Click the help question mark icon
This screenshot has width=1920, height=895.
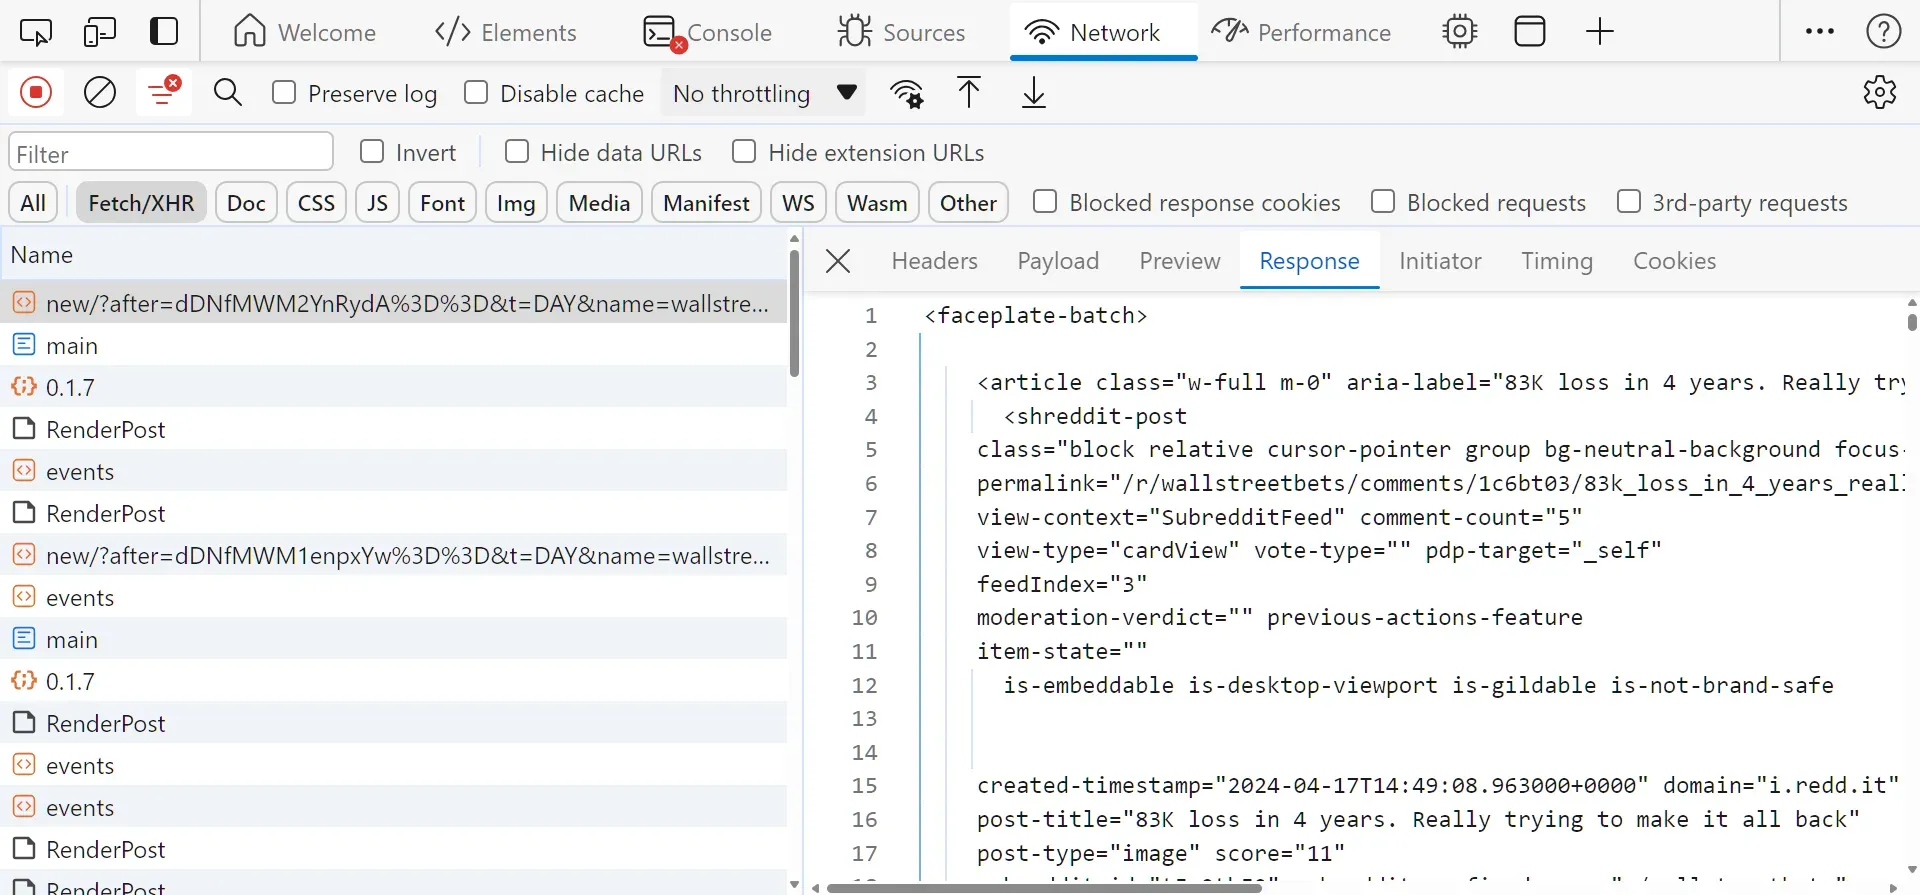pos(1884,32)
